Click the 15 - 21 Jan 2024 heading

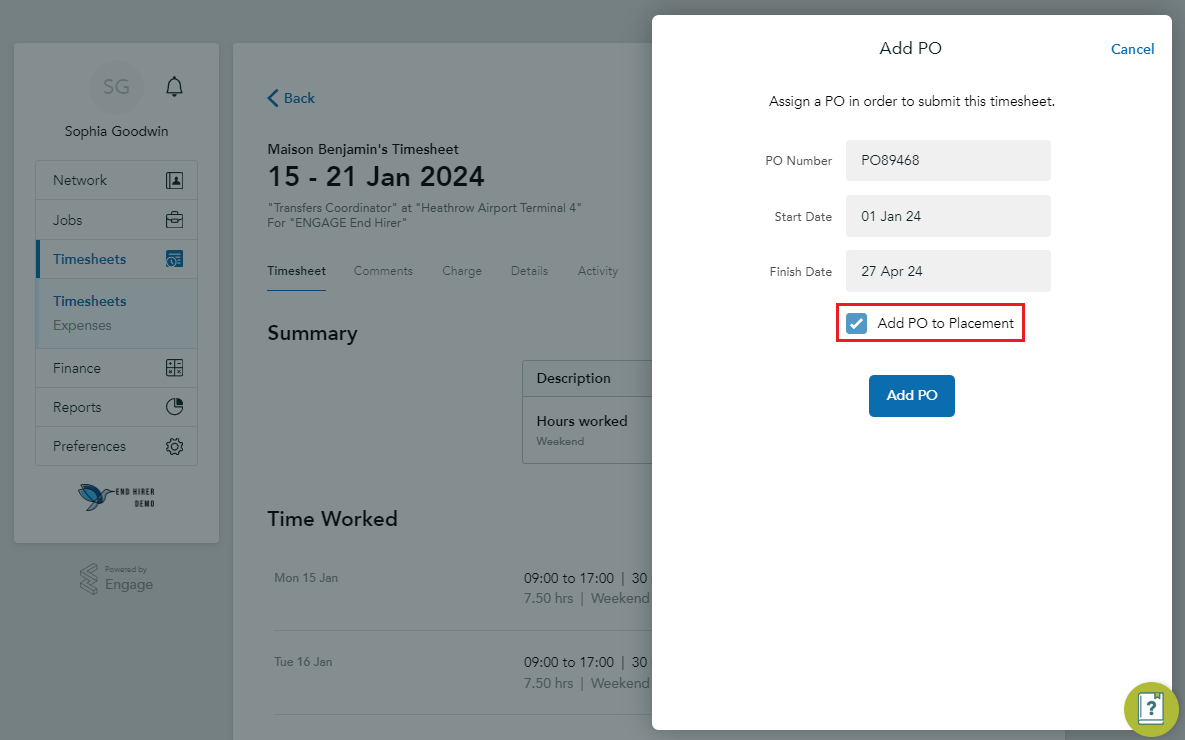pos(376,177)
